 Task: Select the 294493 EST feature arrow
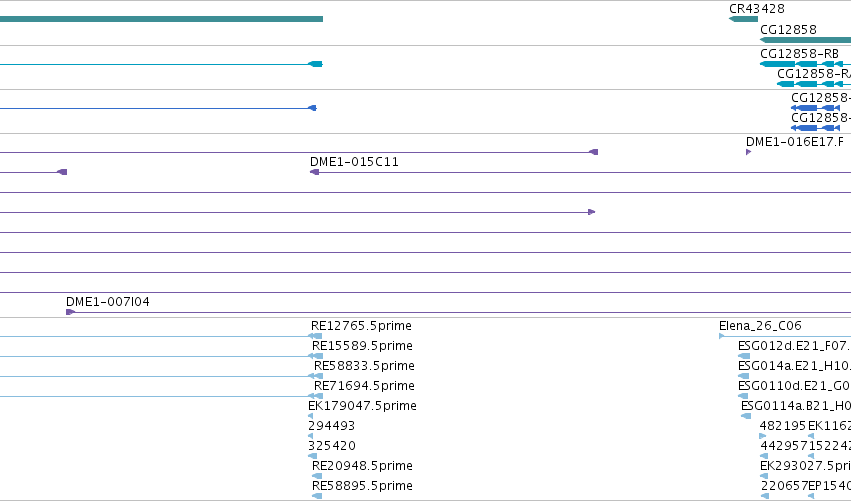[x=310, y=436]
